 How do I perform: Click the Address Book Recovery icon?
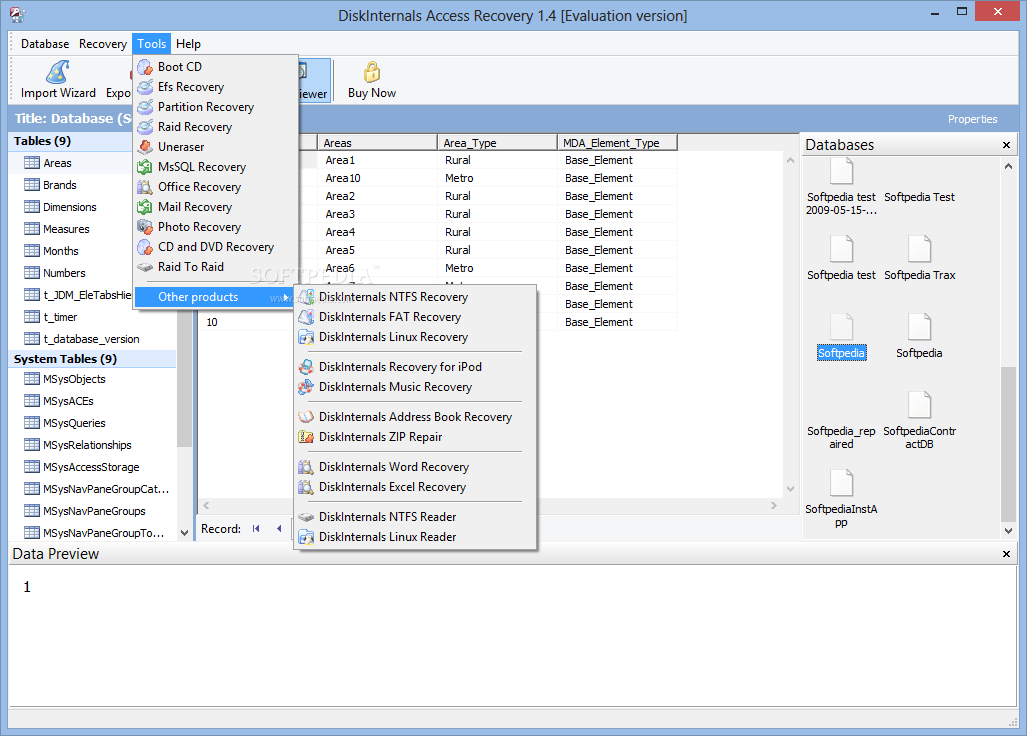click(306, 417)
